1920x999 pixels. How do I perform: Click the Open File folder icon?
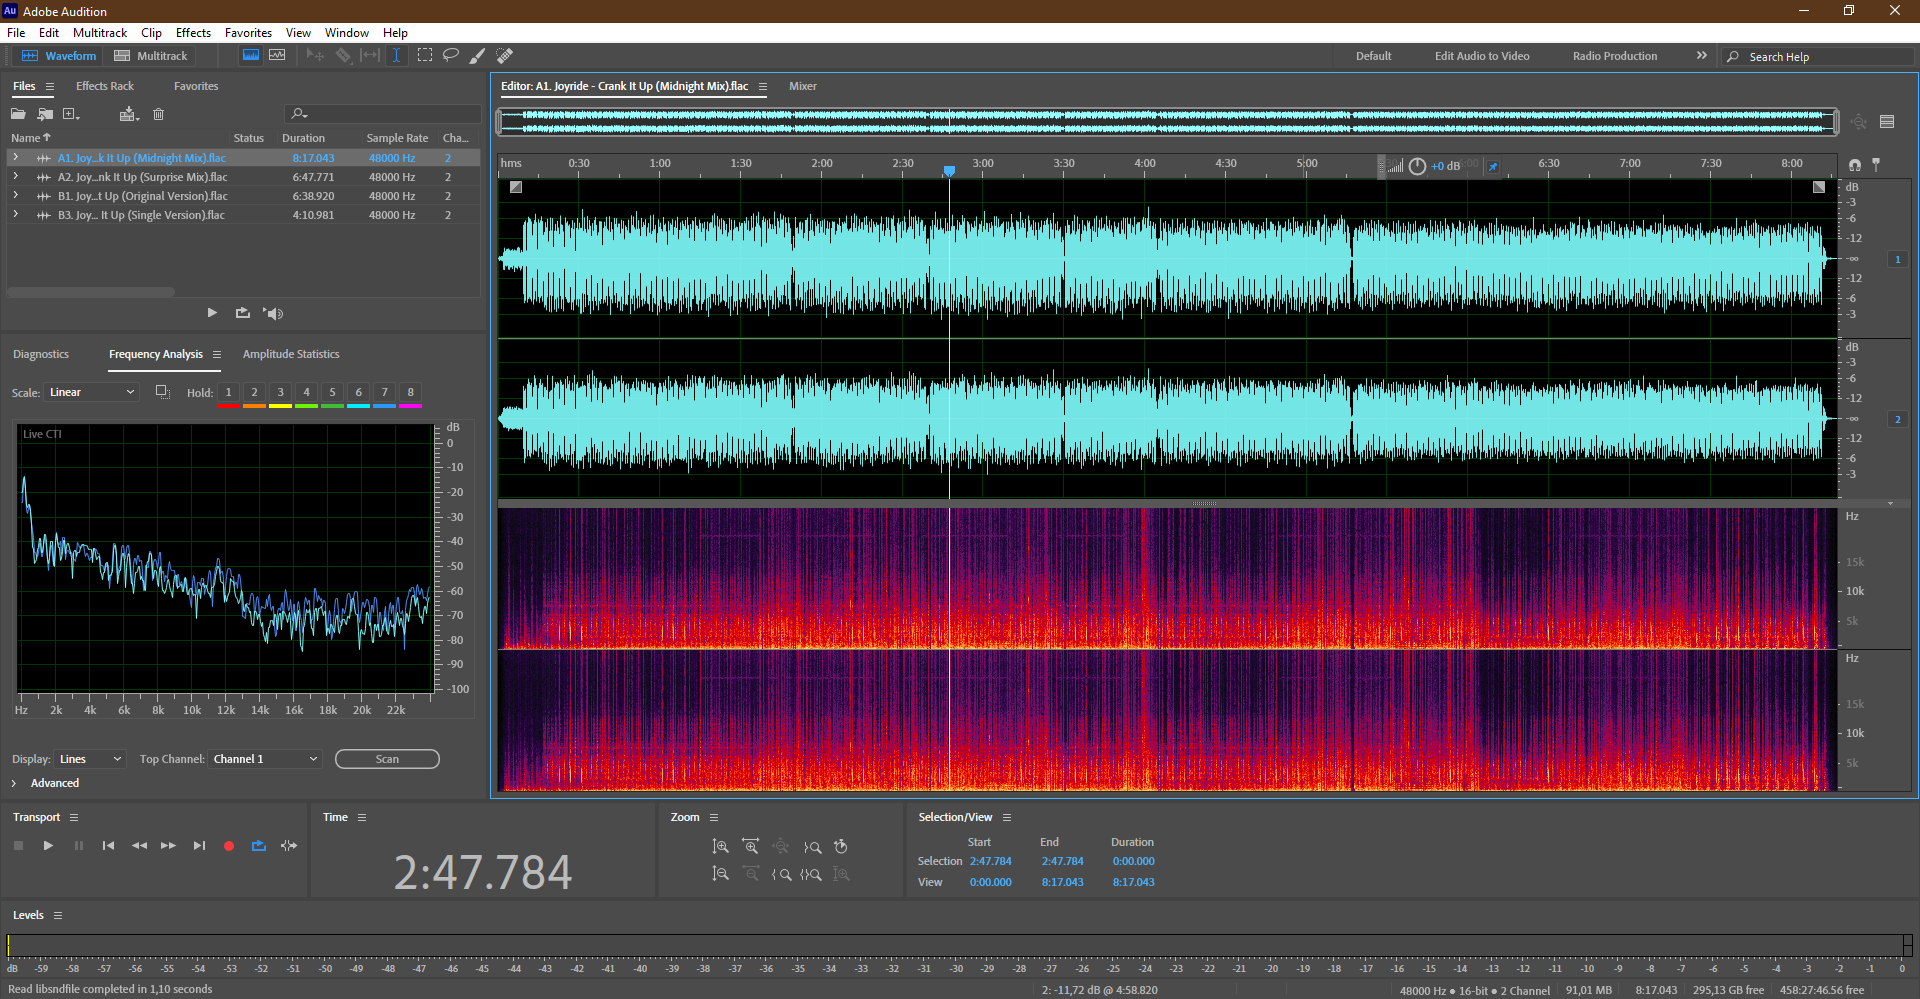[x=18, y=114]
